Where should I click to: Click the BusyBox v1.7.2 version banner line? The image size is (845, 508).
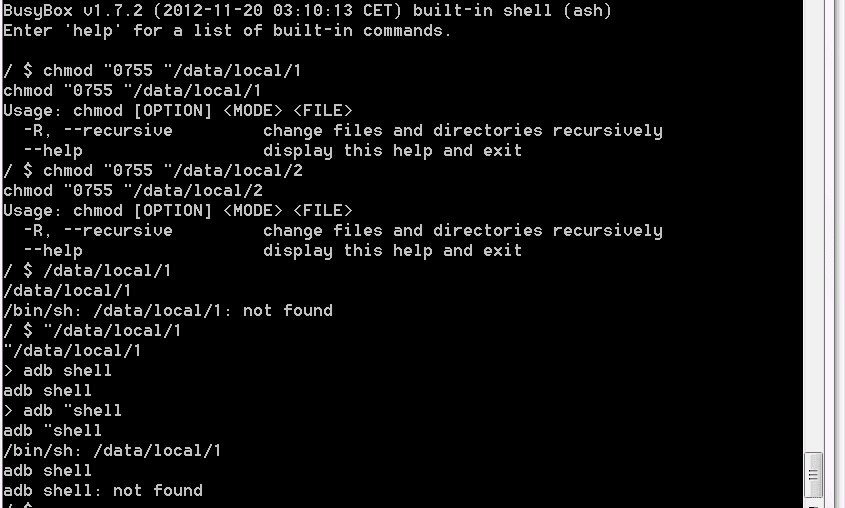pyautogui.click(x=307, y=11)
